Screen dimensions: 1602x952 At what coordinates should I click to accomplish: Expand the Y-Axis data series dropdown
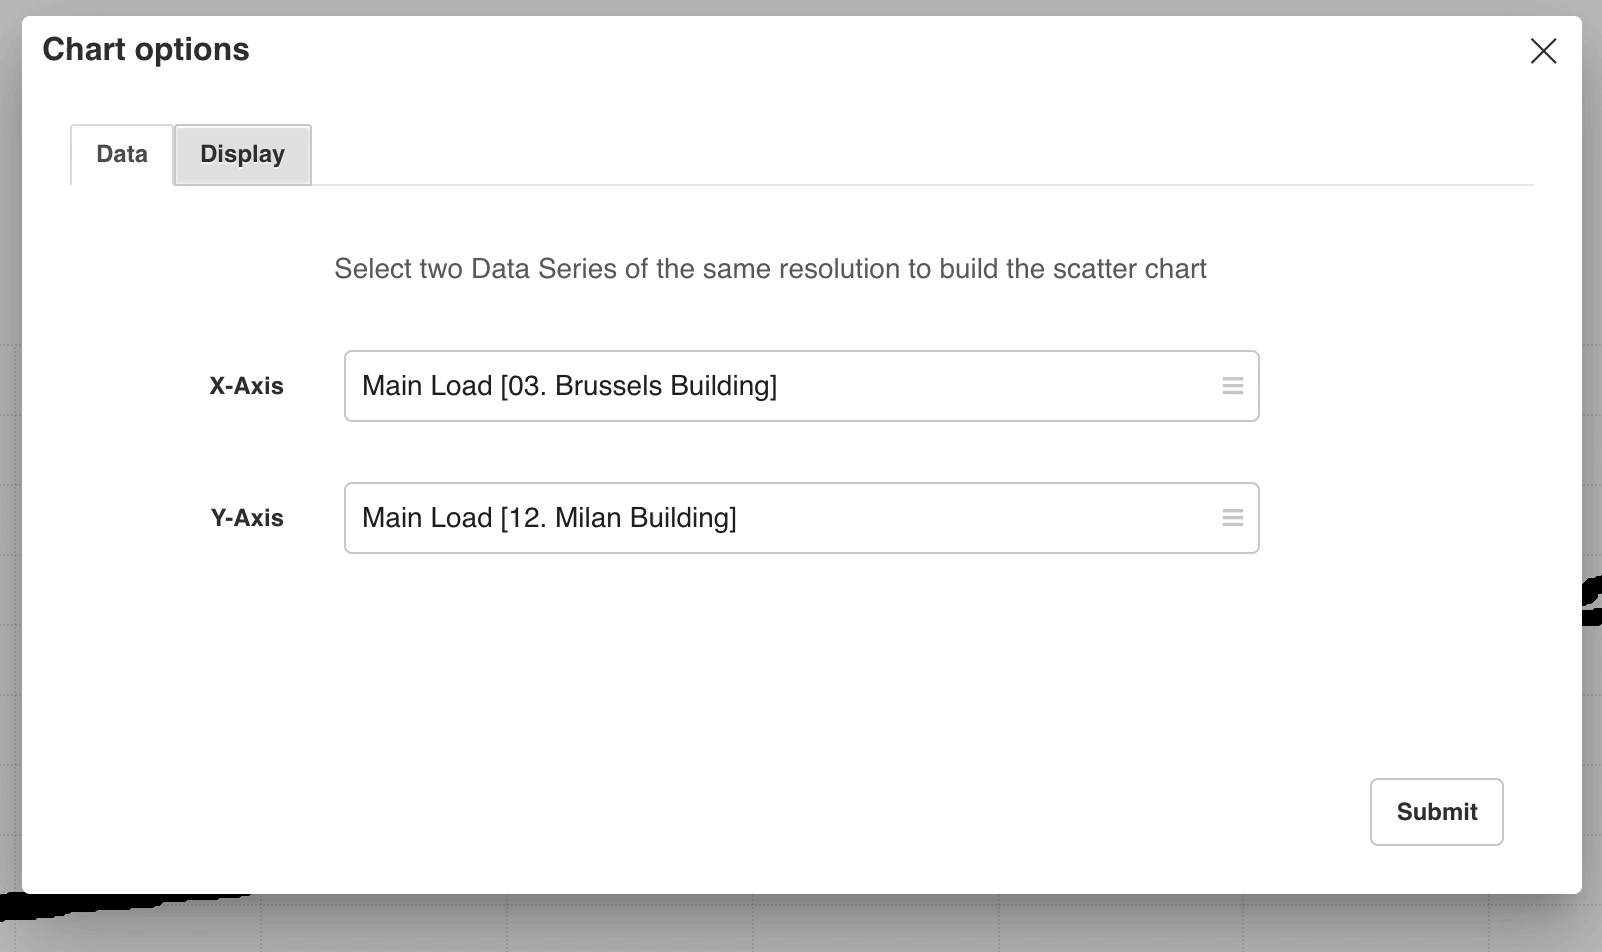(801, 518)
